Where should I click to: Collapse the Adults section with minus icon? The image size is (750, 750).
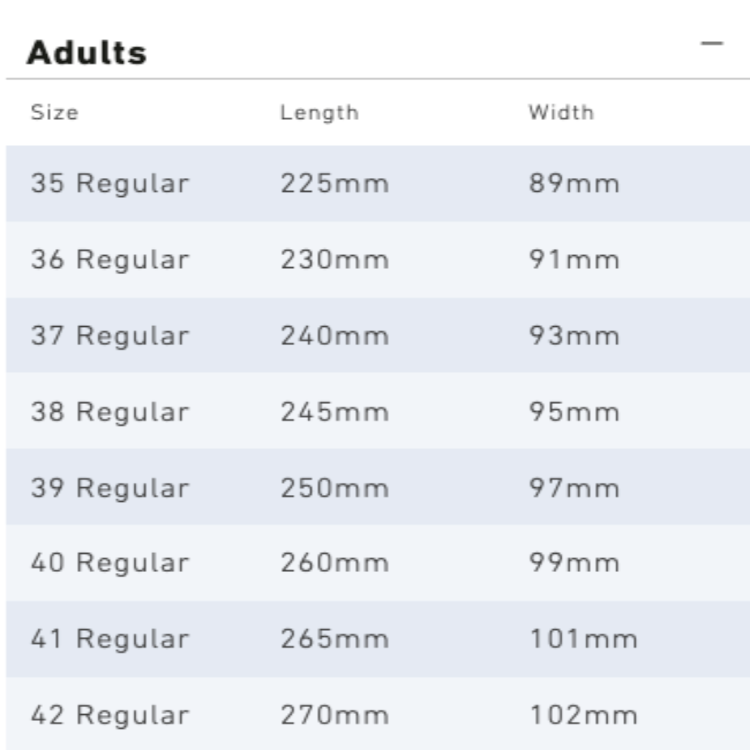coord(711,44)
